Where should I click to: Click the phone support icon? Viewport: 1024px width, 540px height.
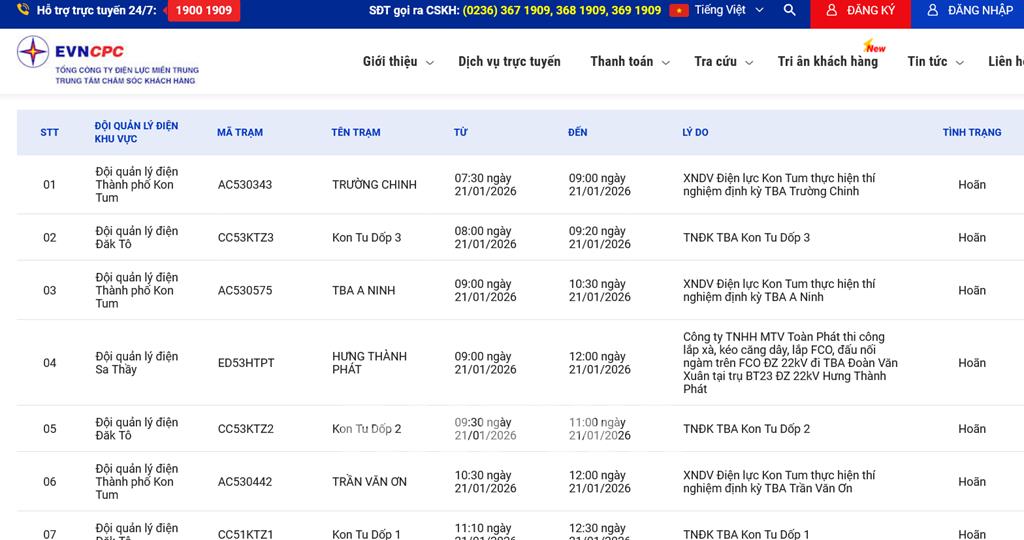(x=22, y=10)
